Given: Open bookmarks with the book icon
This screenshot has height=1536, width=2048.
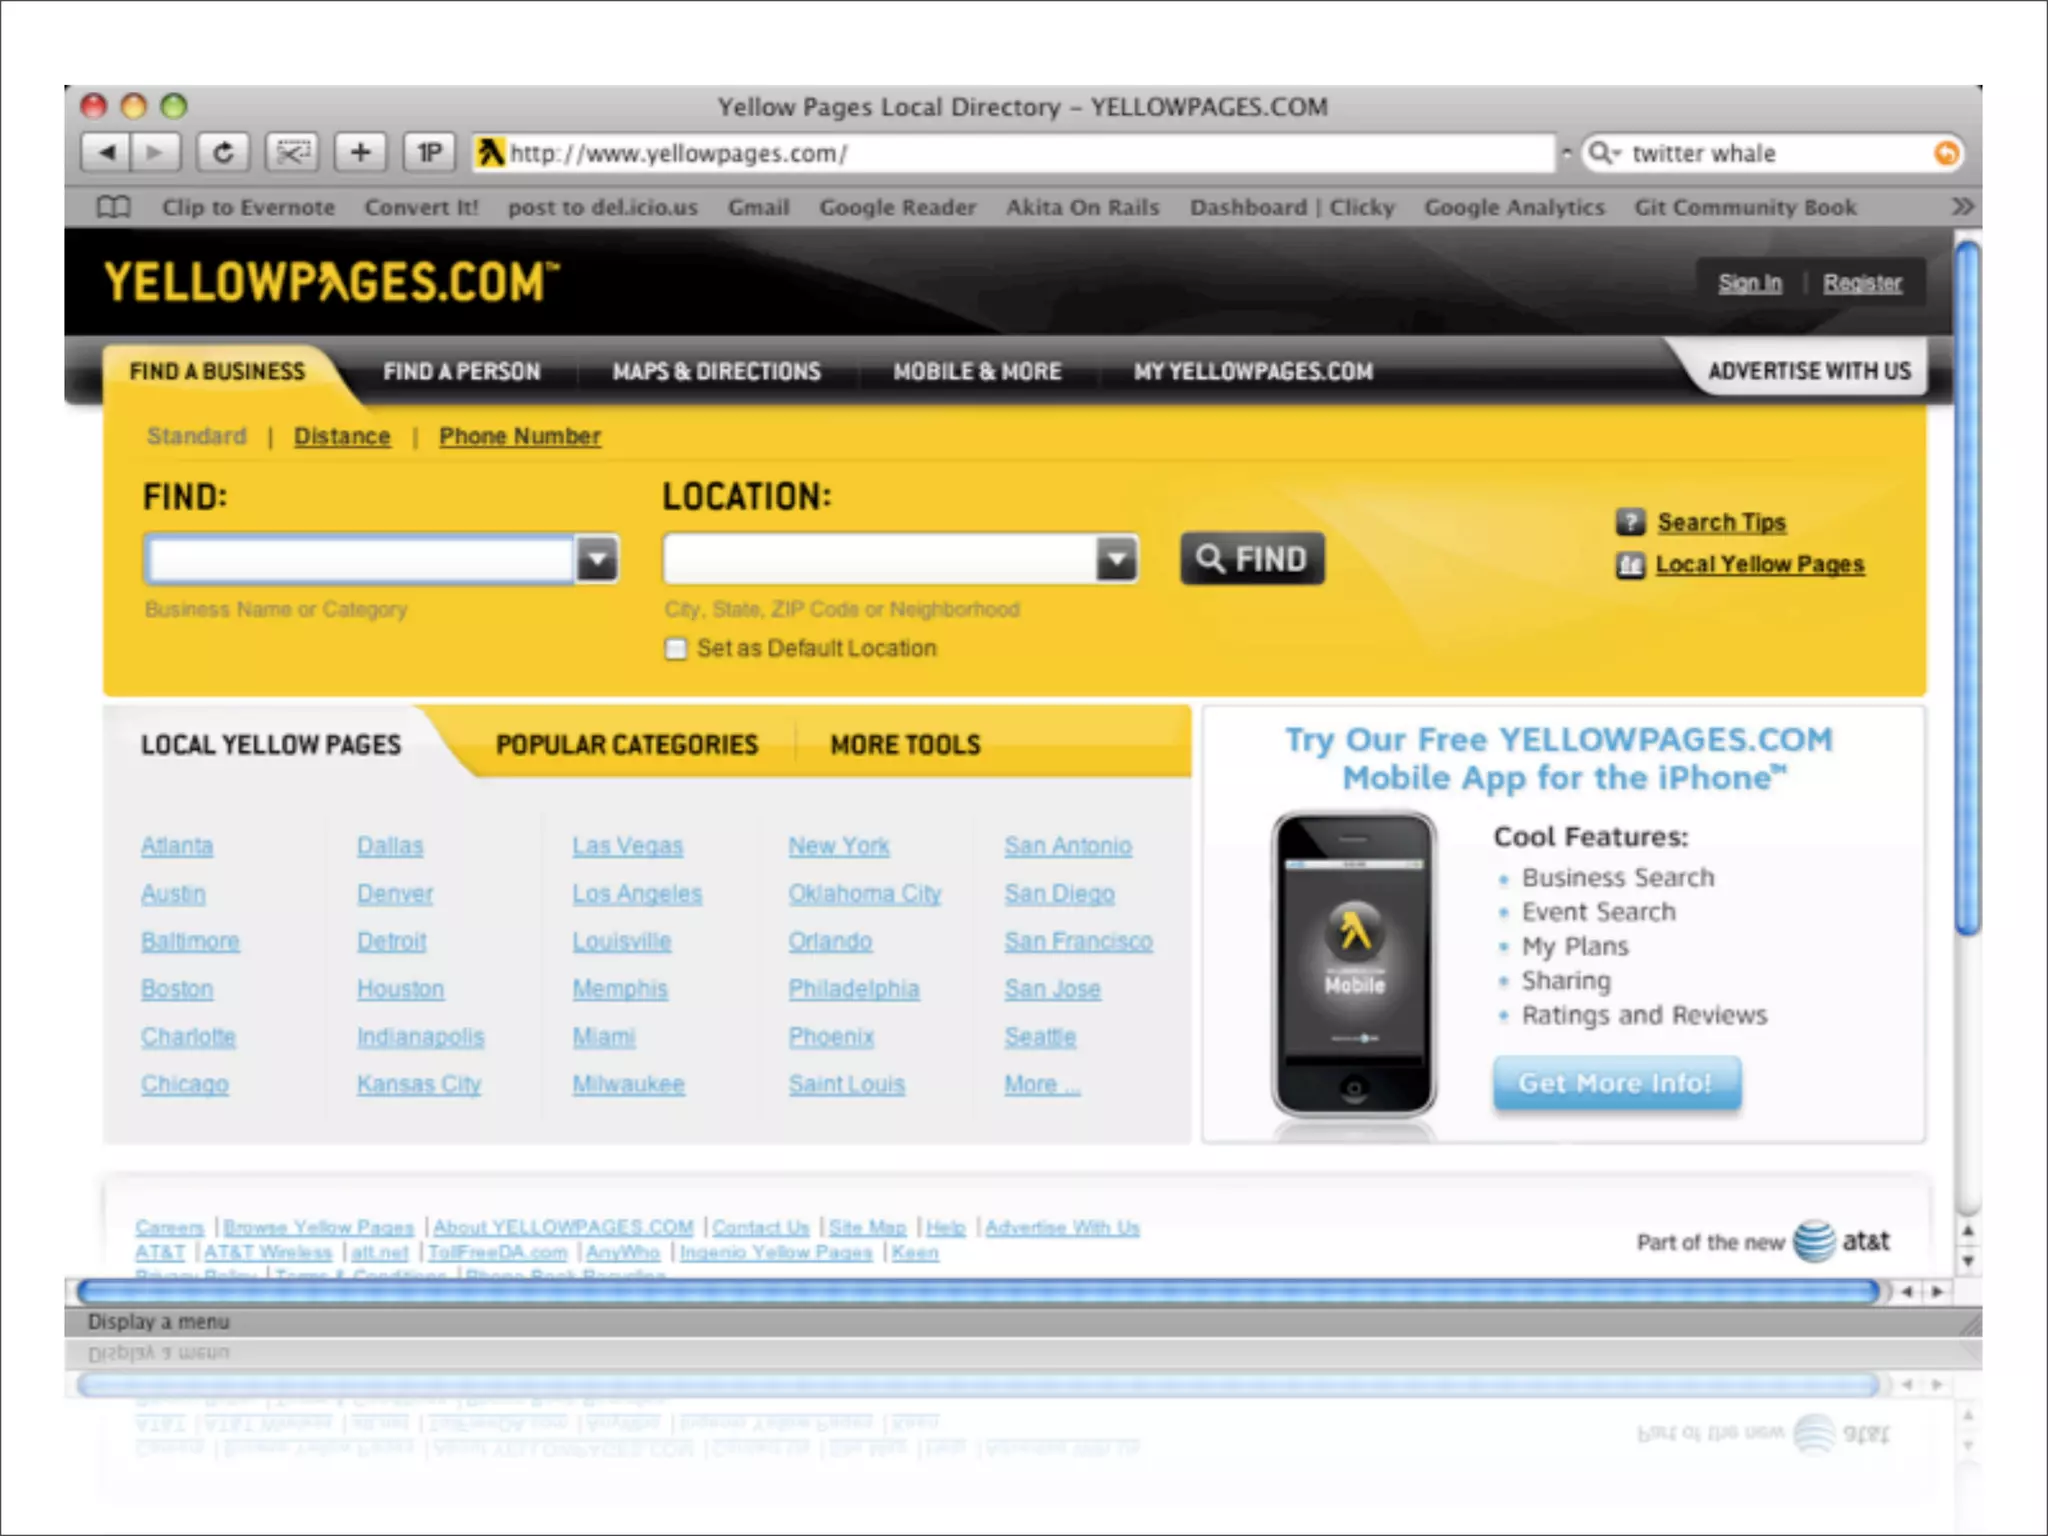Looking at the screenshot, I should 113,207.
